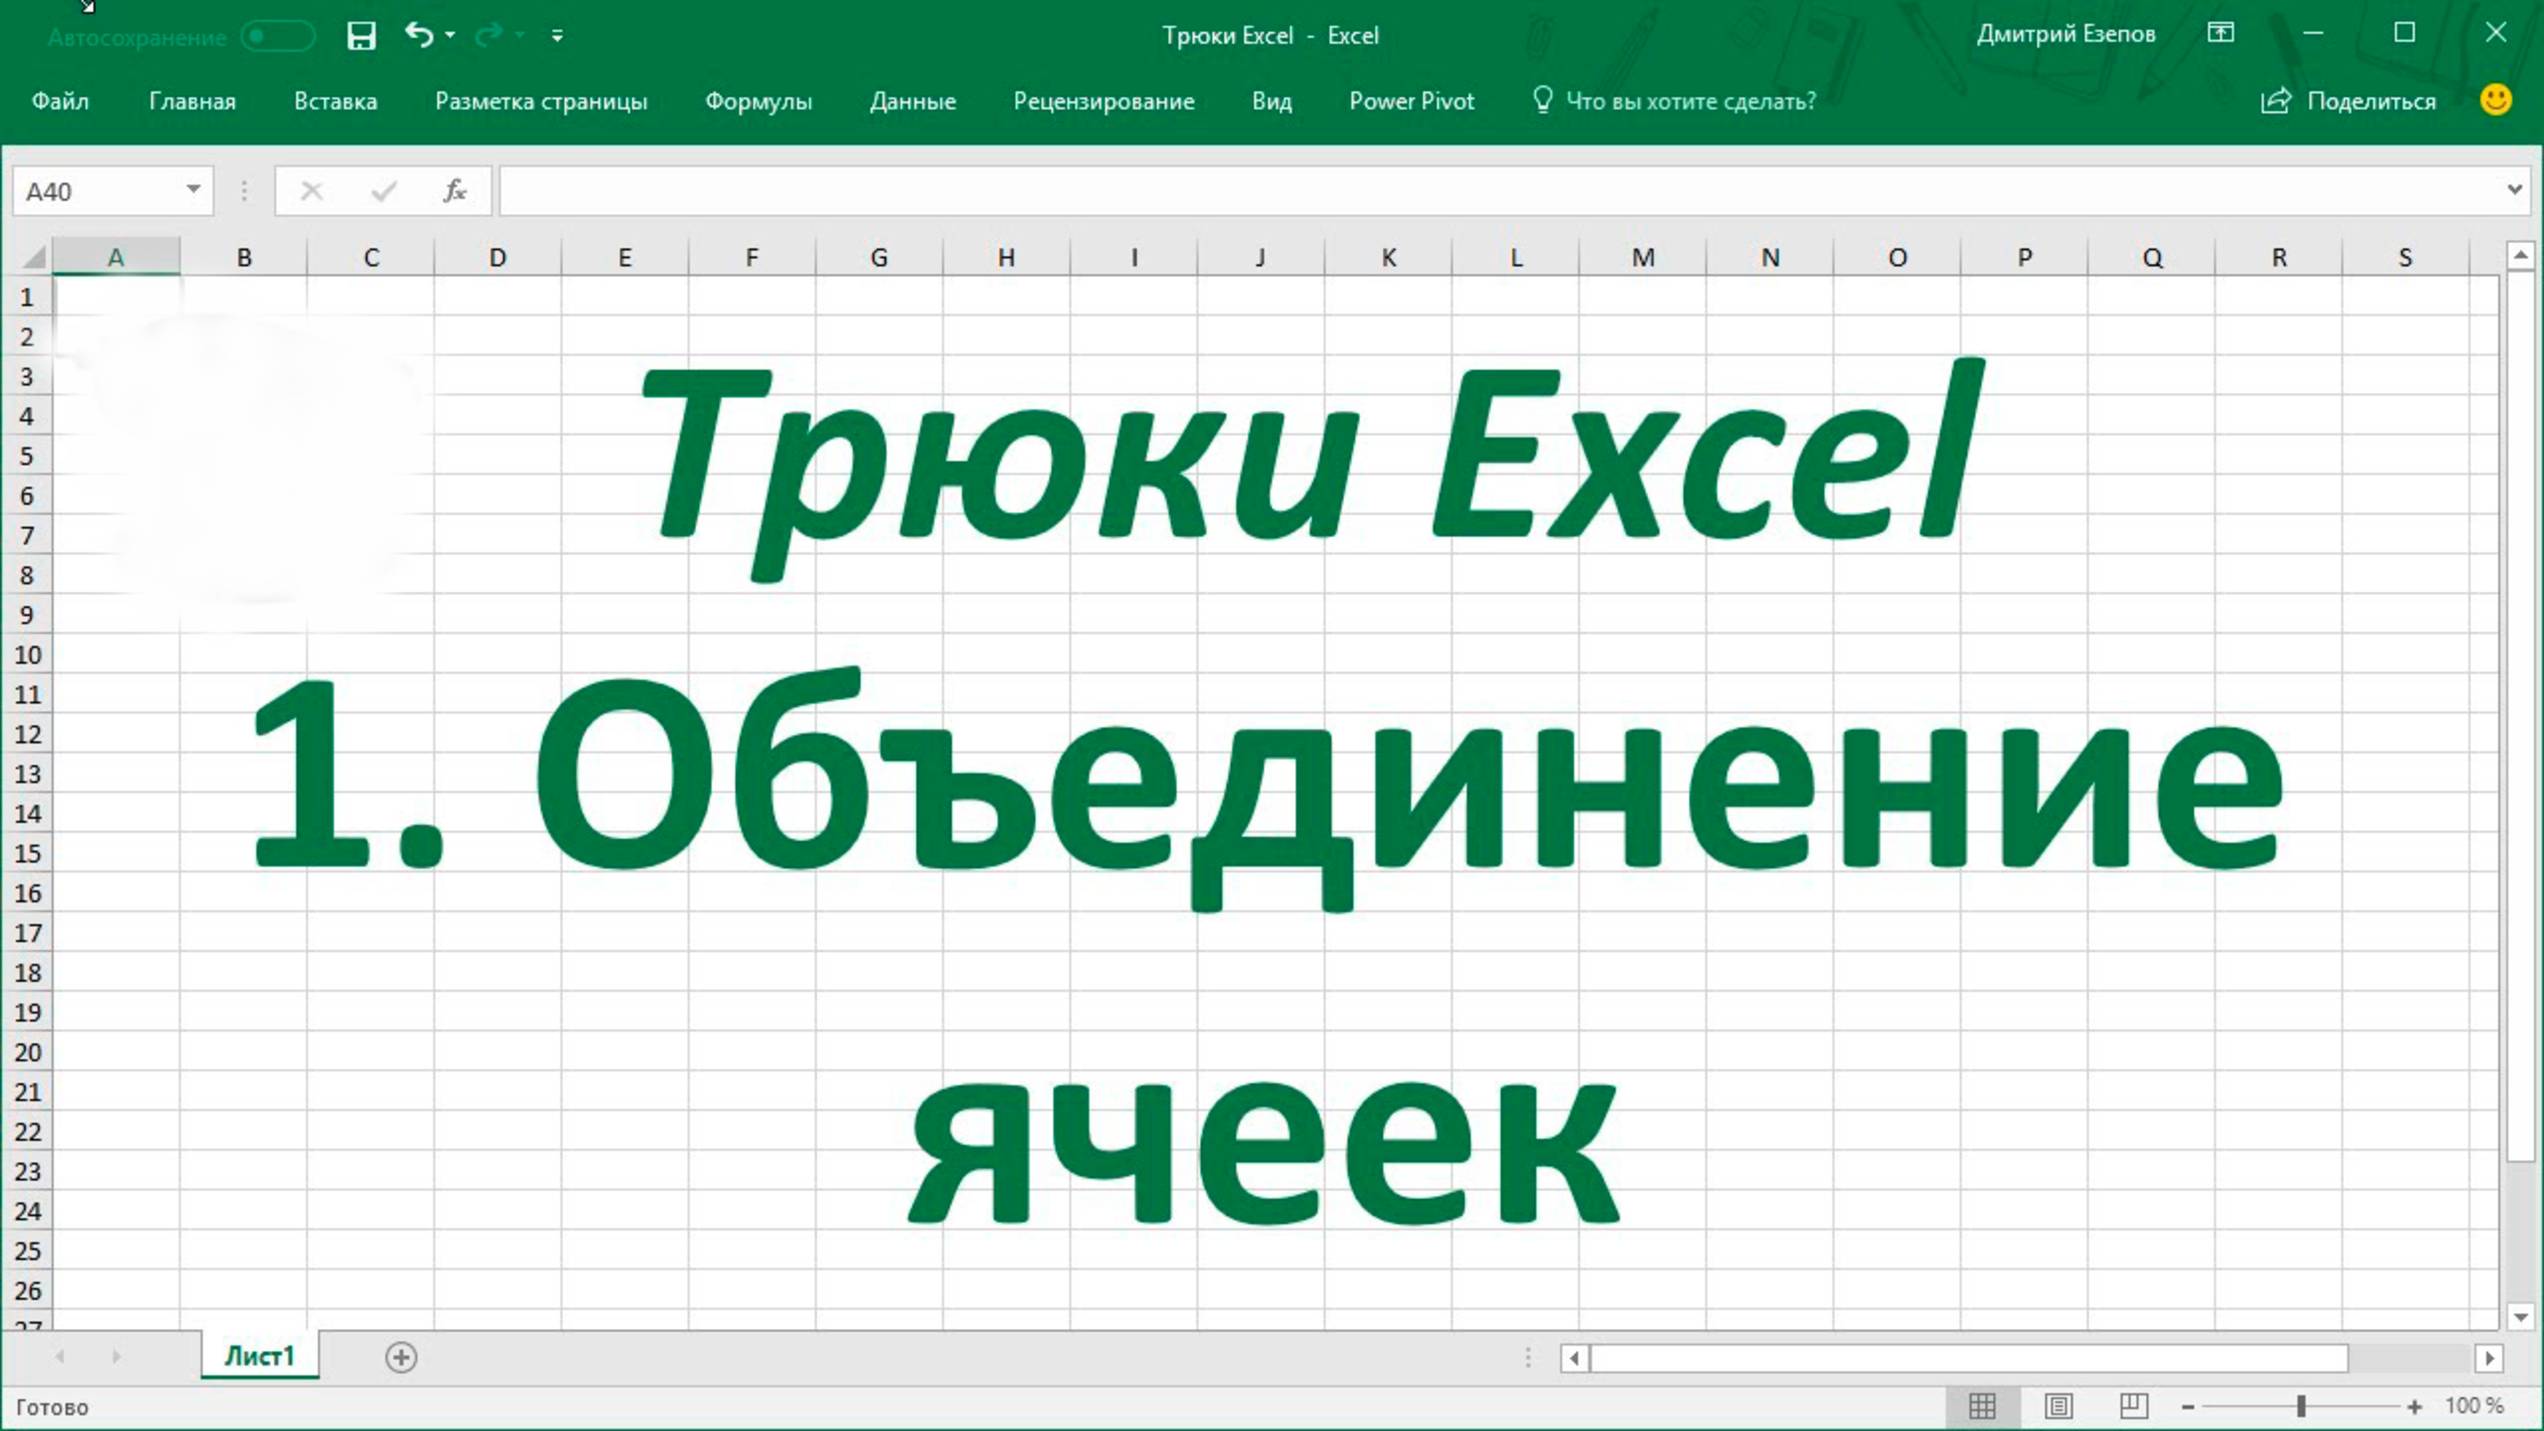Image resolution: width=2544 pixels, height=1431 pixels.
Task: Select the Лист1 sheet tab
Action: (x=258, y=1358)
